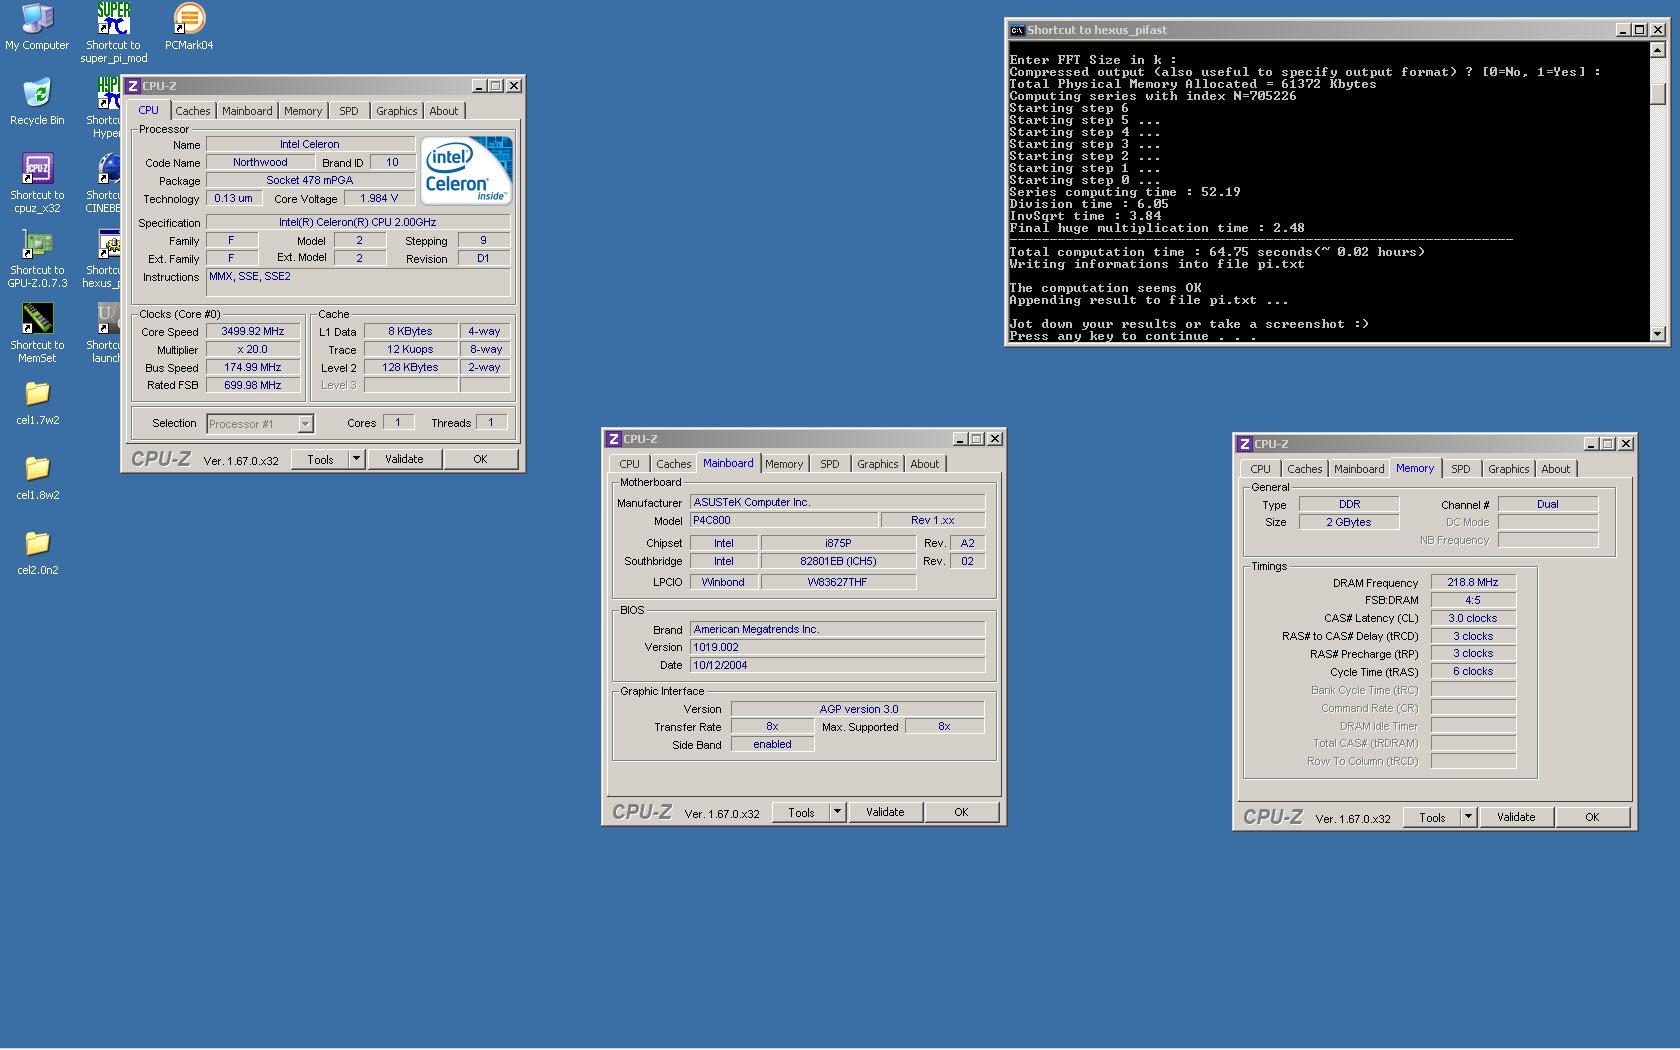
Task: Click the Rated FSB 699.98 MHz value
Action: point(253,385)
